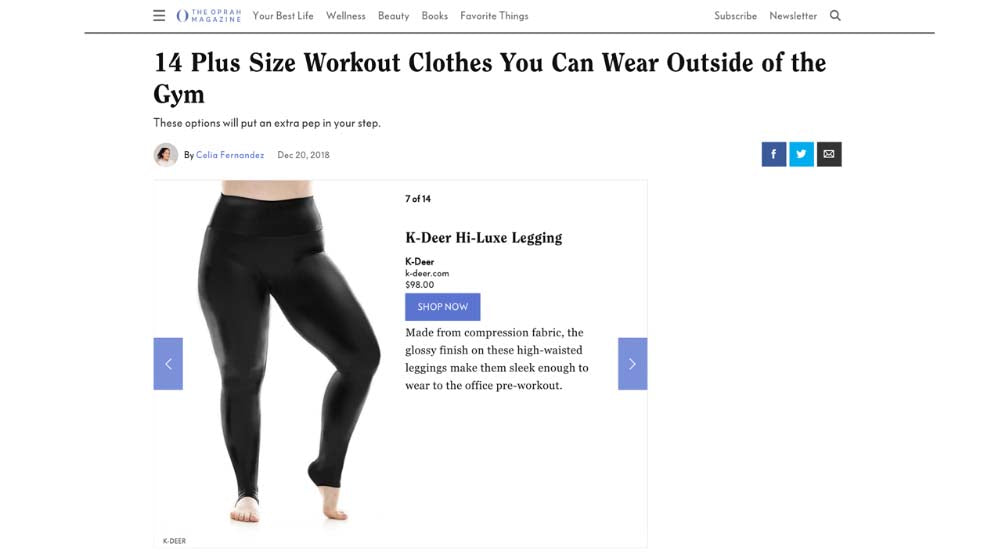Click K-Deer Hi-Luxe Legging title
This screenshot has width=1000, height=560.
483,238
